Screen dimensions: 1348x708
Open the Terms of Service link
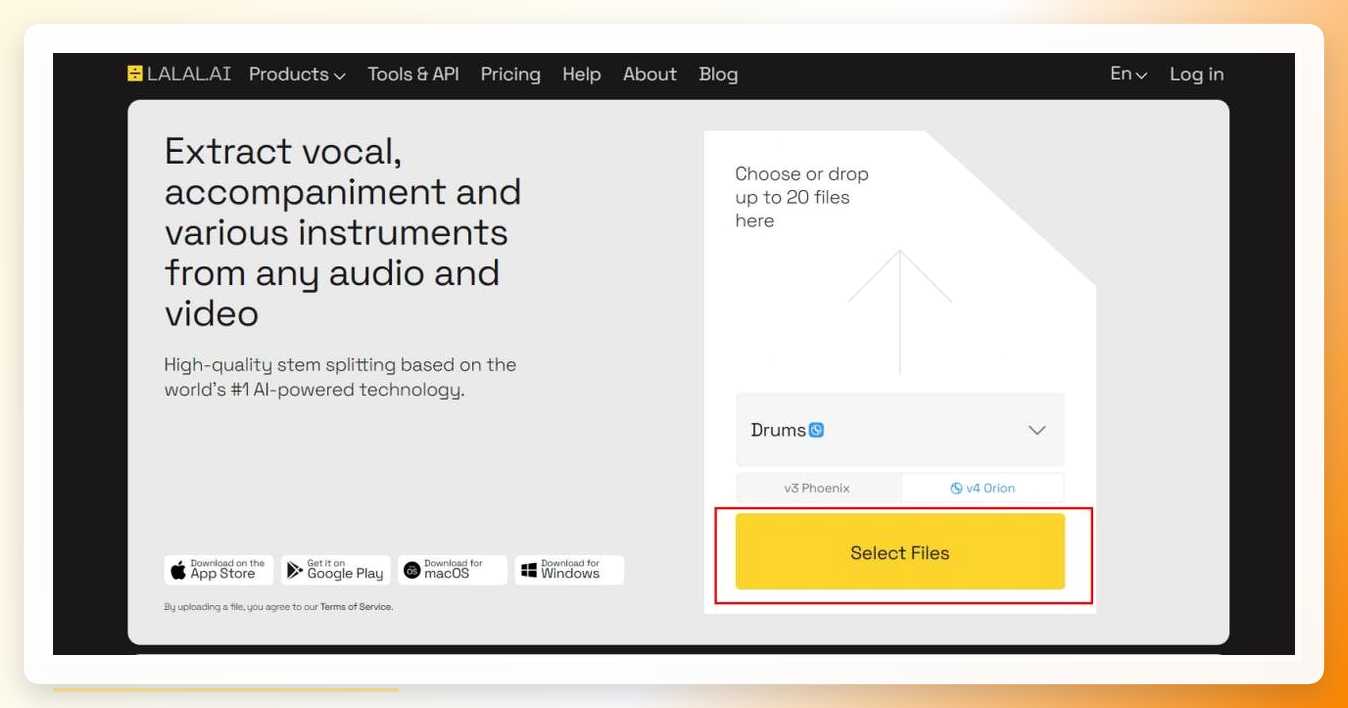click(356, 607)
